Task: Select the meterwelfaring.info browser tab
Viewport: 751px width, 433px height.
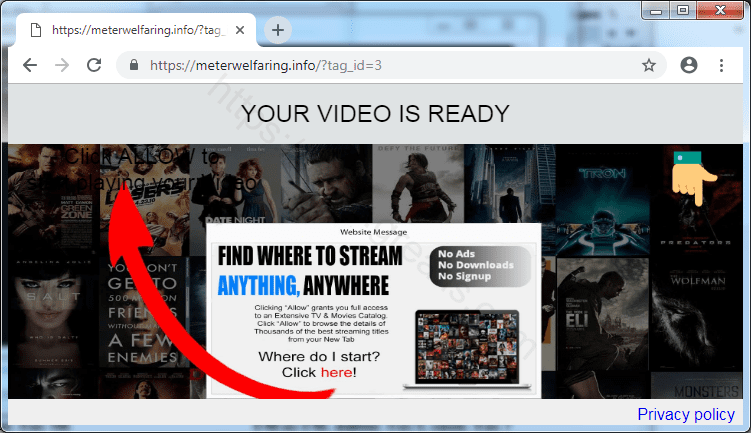Action: point(130,31)
